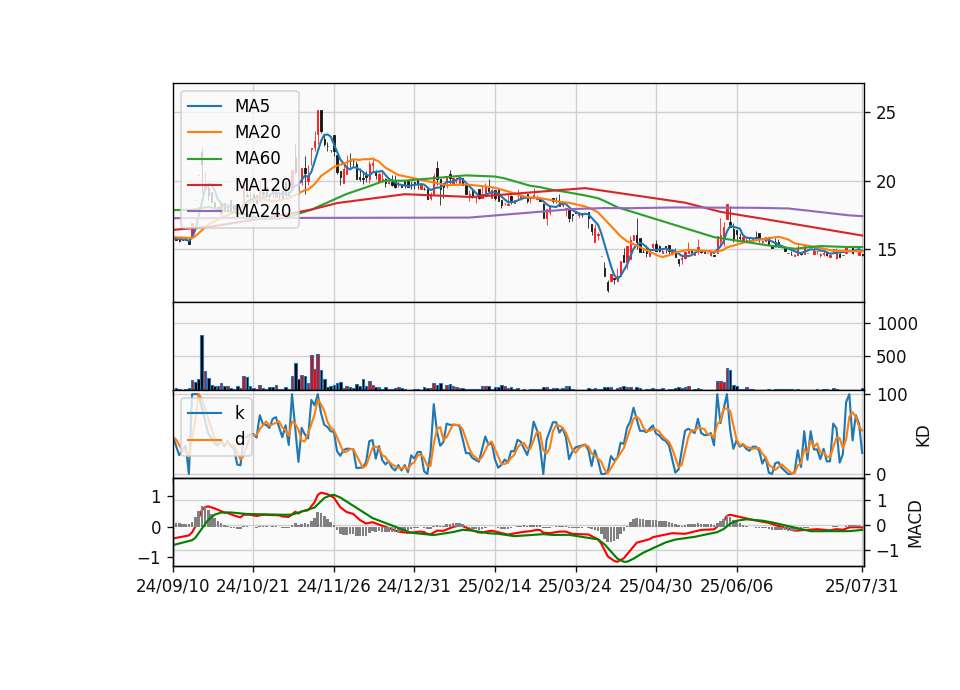960x690 pixels.
Task: Click the MA20 orange legend line sample
Action: 204,132
